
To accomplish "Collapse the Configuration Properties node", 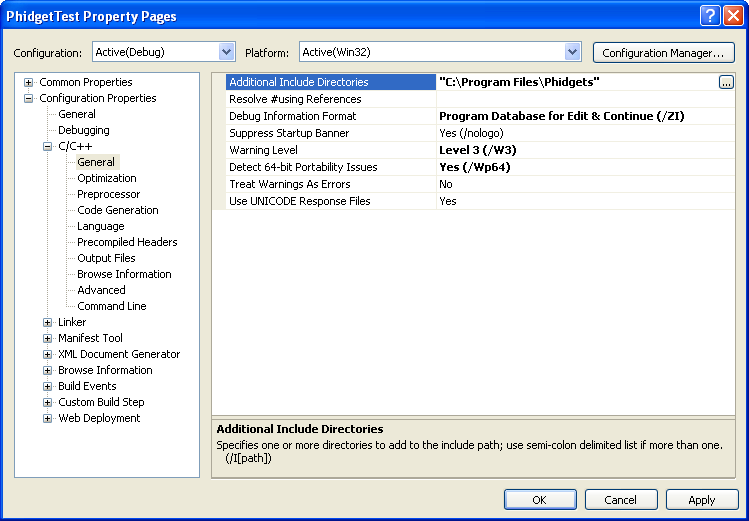I will click(29, 98).
